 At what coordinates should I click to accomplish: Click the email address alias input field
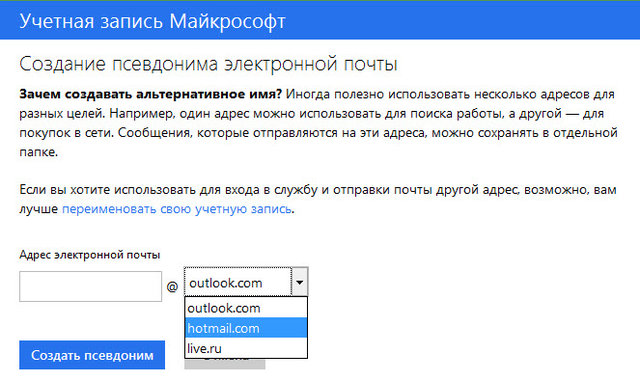pos(90,286)
